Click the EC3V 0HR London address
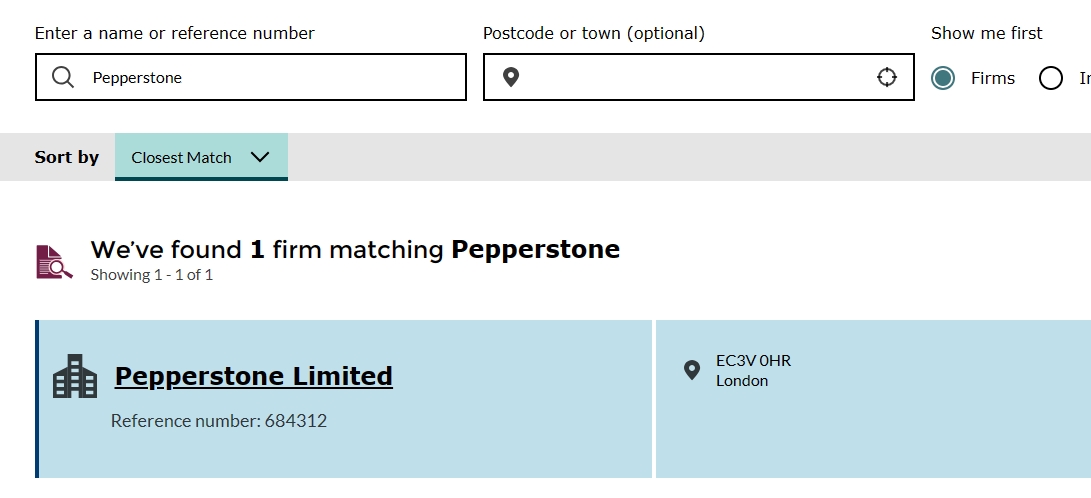This screenshot has height=498, width=1091. pyautogui.click(x=753, y=370)
